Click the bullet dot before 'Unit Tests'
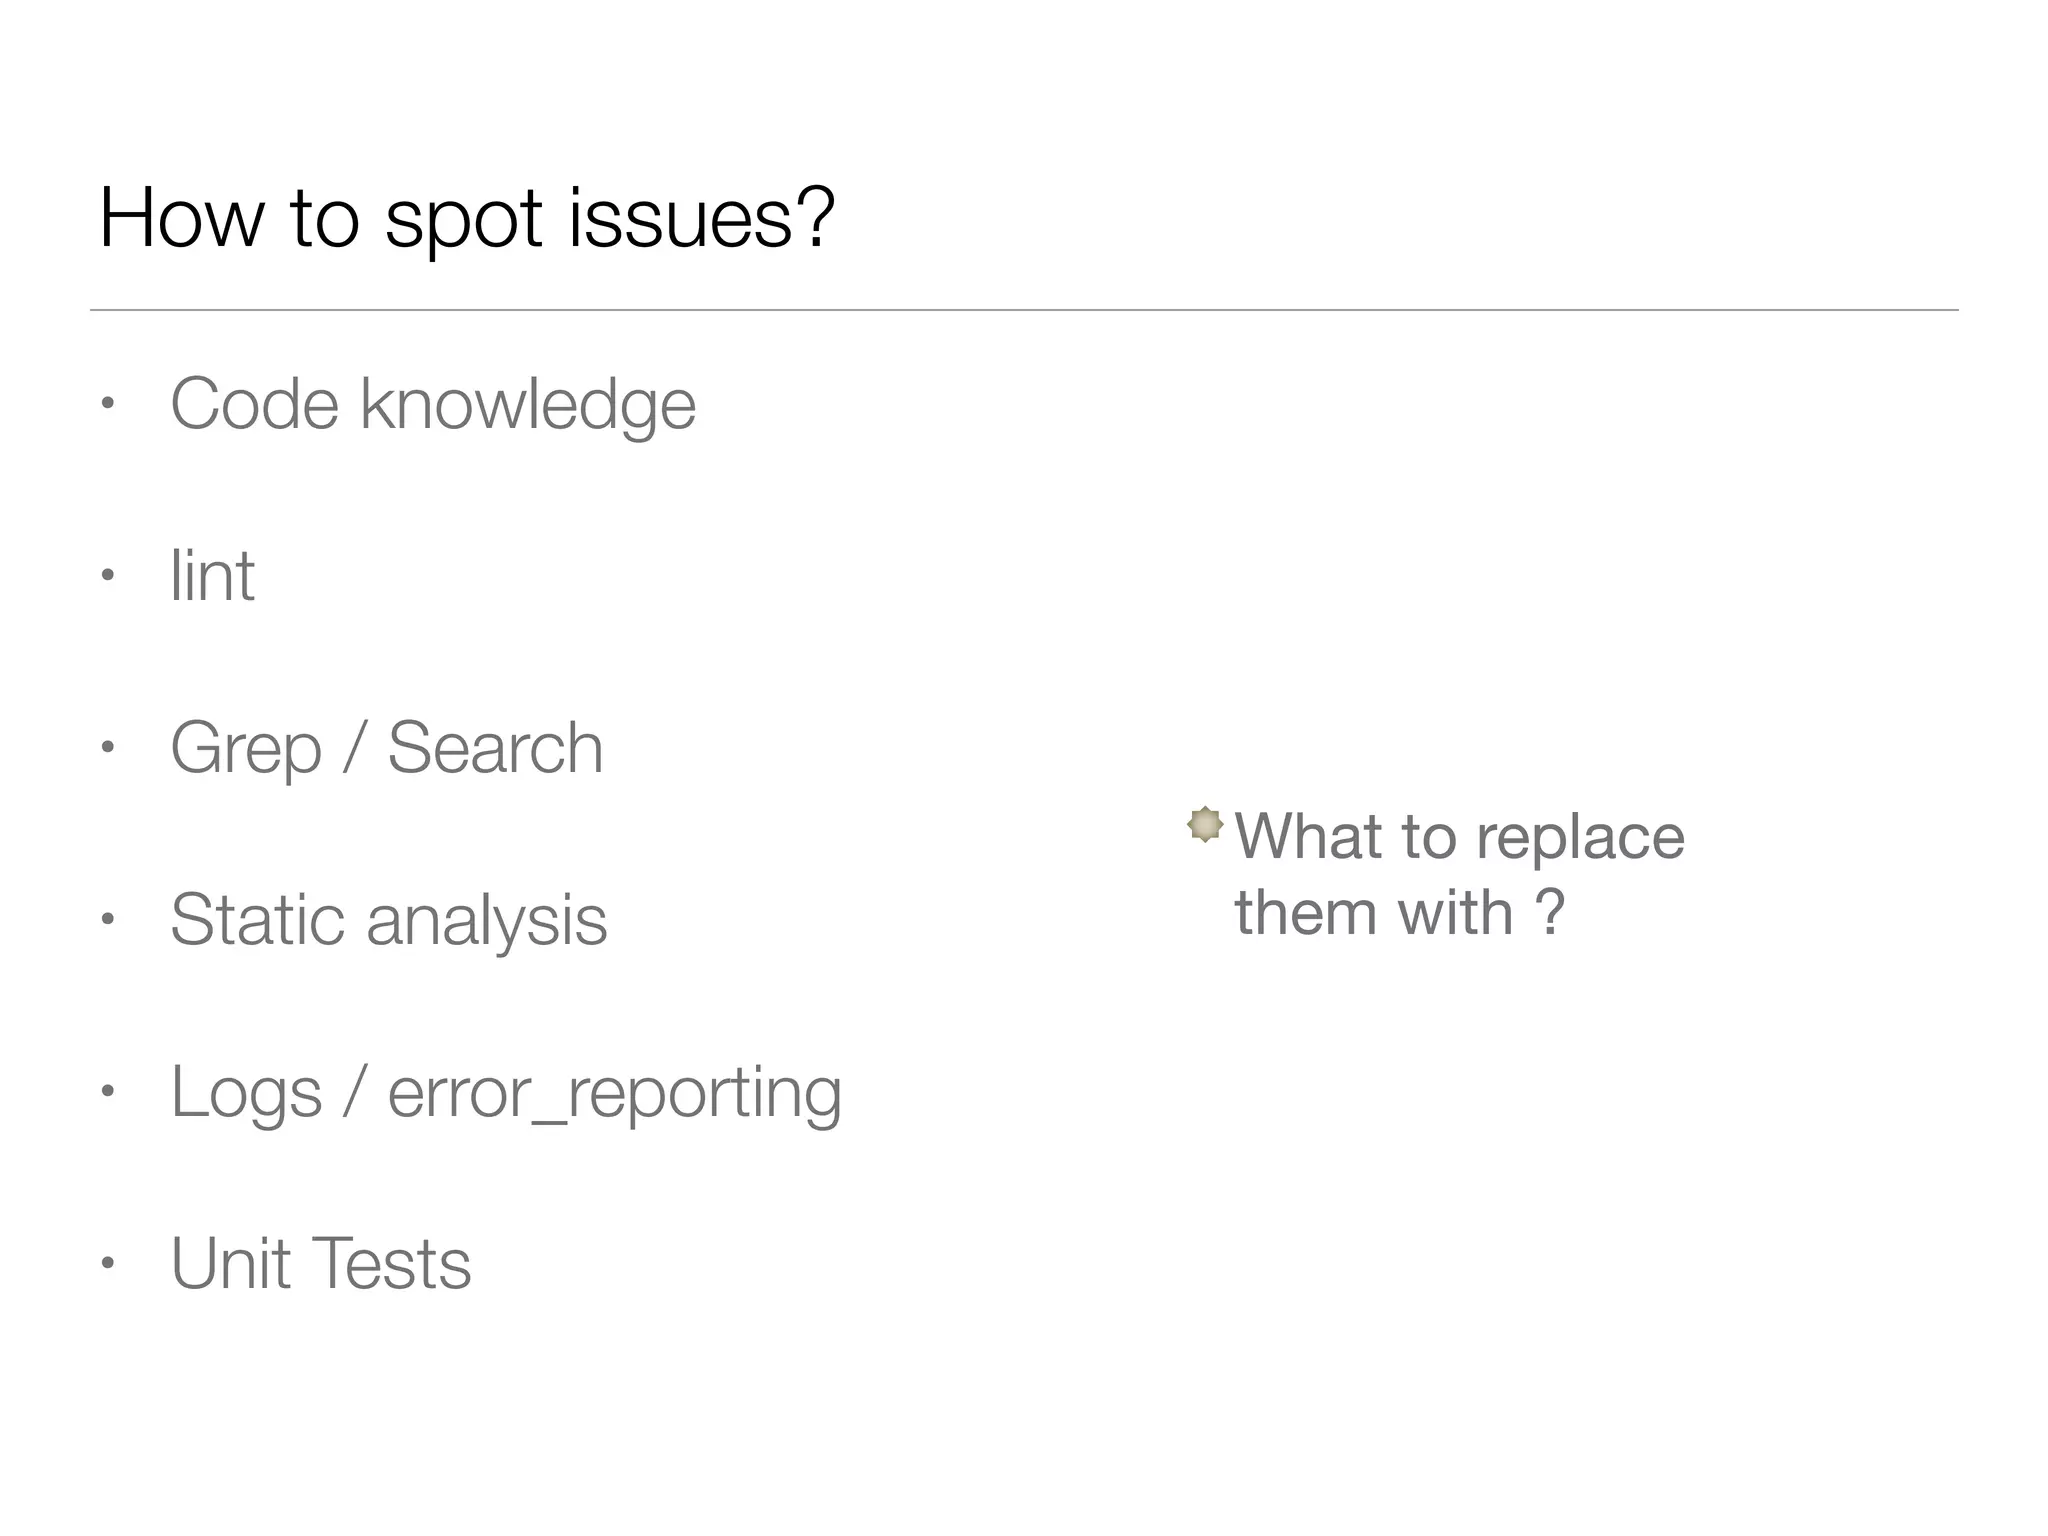This screenshot has height=1536, width=2048. click(108, 1263)
